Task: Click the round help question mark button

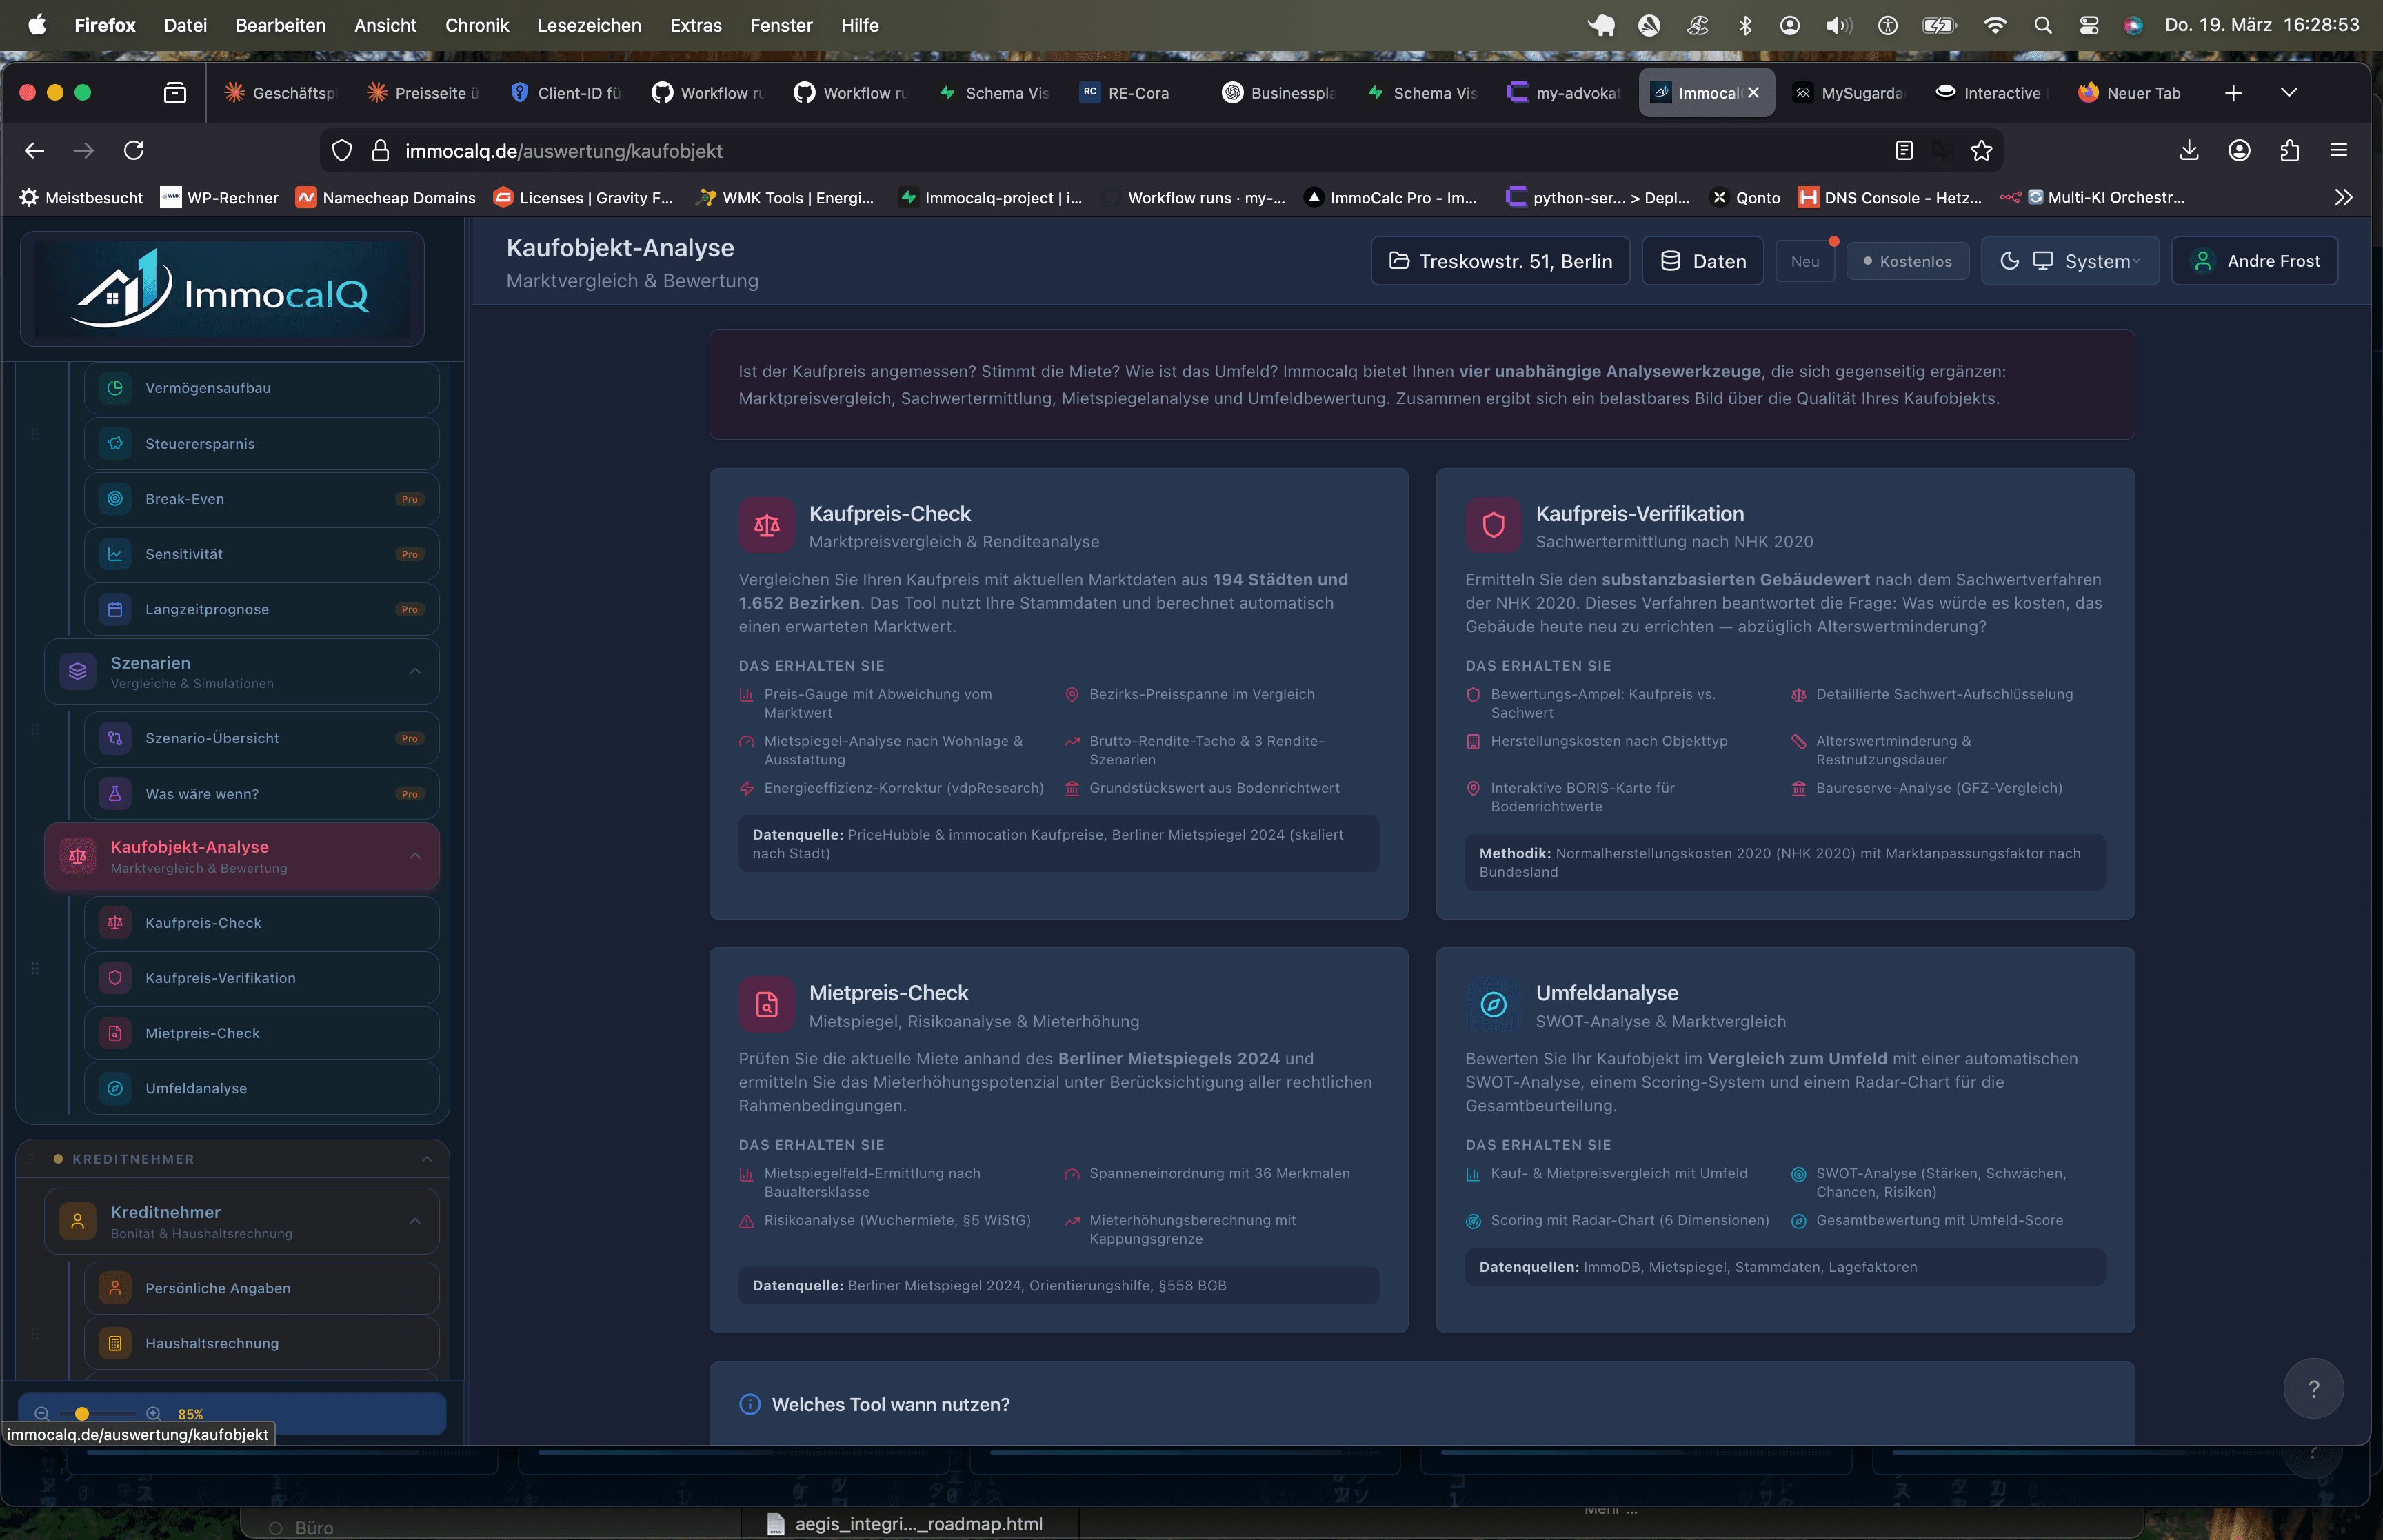Action: [2313, 1388]
